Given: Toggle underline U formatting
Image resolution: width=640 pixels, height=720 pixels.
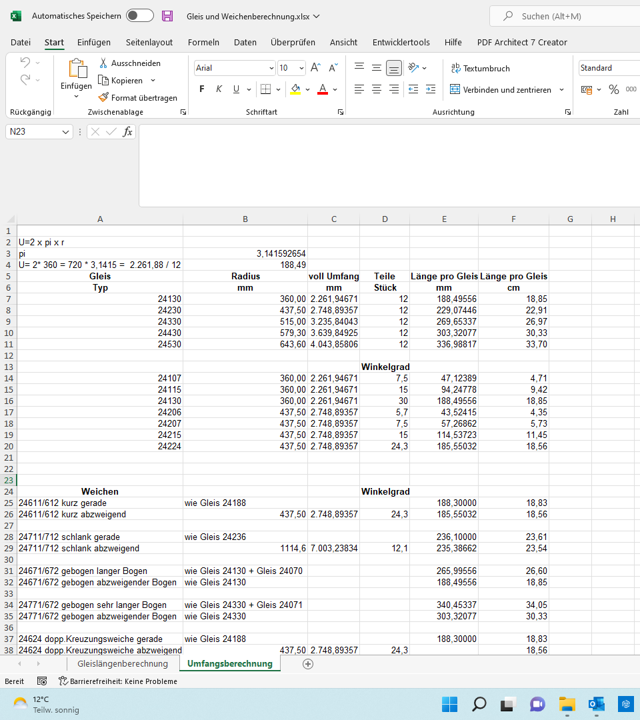Looking at the screenshot, I should (236, 89).
